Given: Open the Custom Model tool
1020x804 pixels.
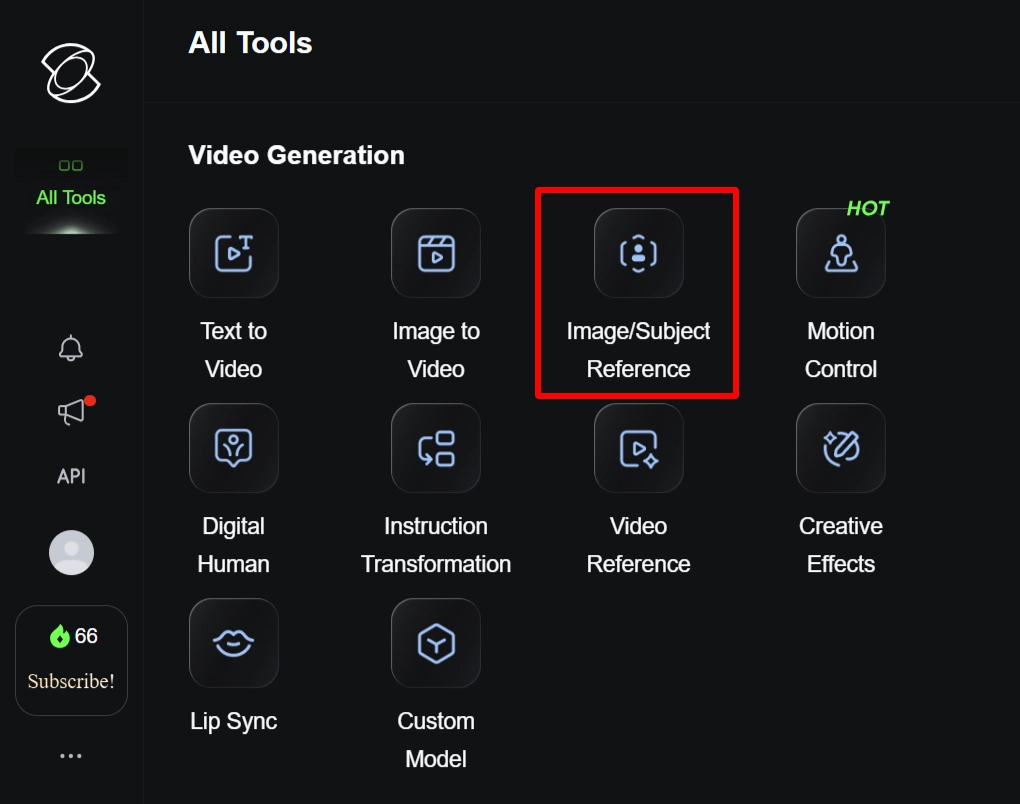Looking at the screenshot, I should coord(436,643).
